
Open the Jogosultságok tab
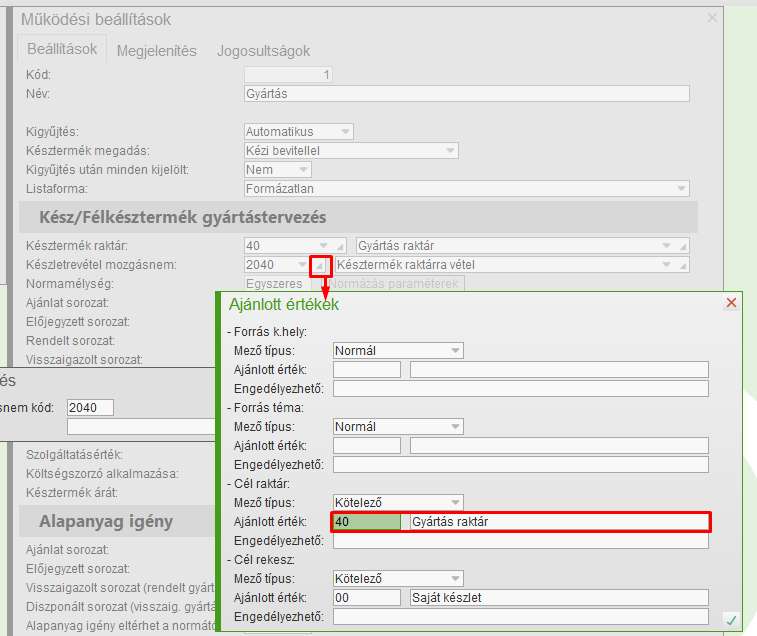tap(263, 51)
